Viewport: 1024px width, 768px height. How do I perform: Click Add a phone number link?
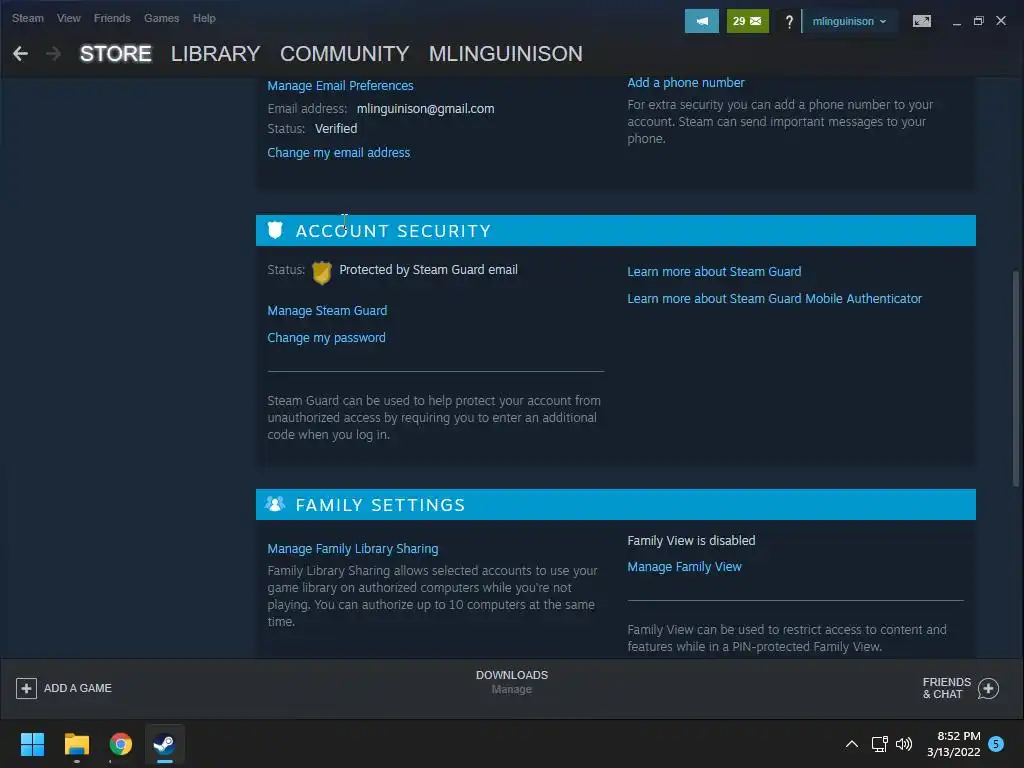point(686,82)
